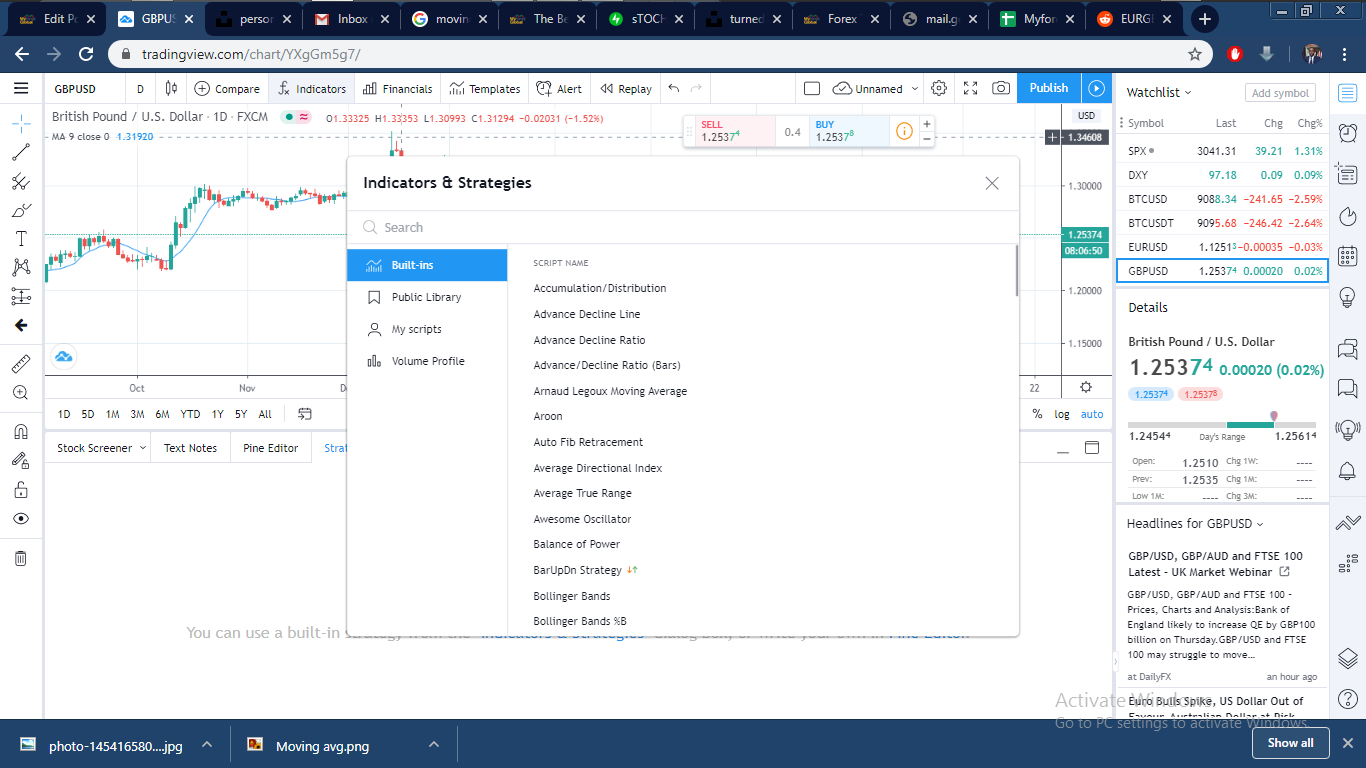Switch to the Pine Editor tab

(x=270, y=448)
